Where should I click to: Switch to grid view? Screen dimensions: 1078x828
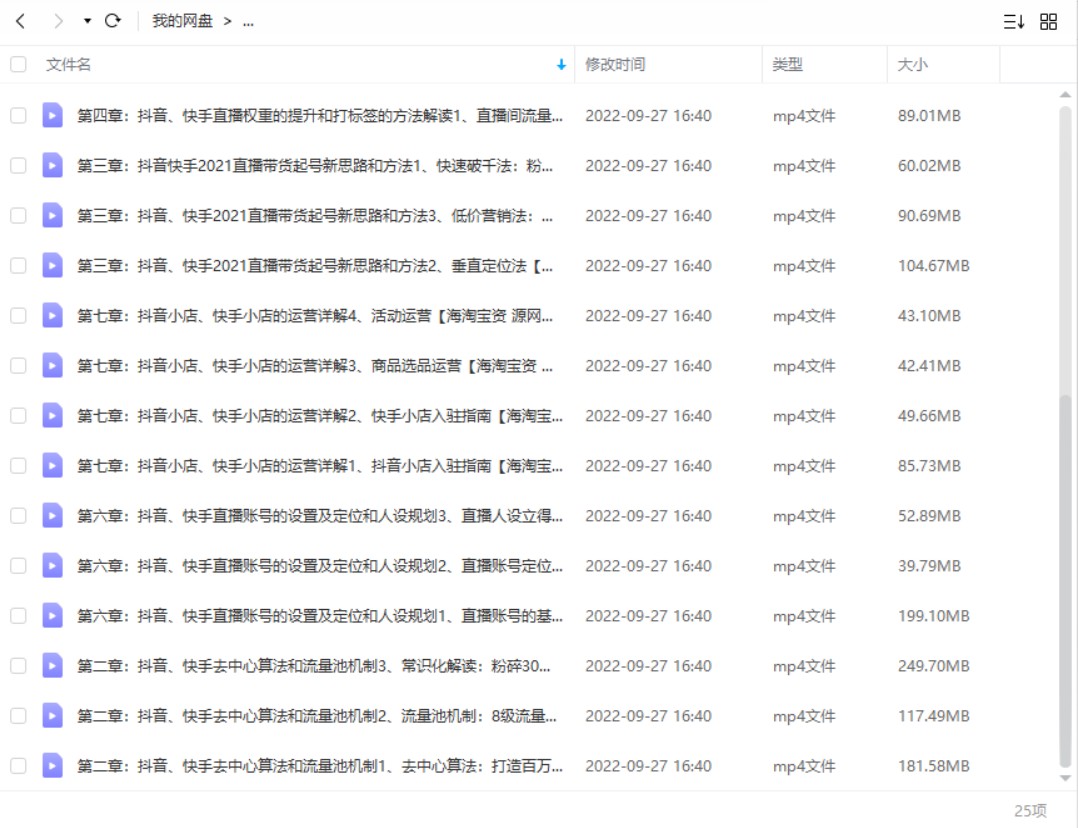pyautogui.click(x=1048, y=22)
